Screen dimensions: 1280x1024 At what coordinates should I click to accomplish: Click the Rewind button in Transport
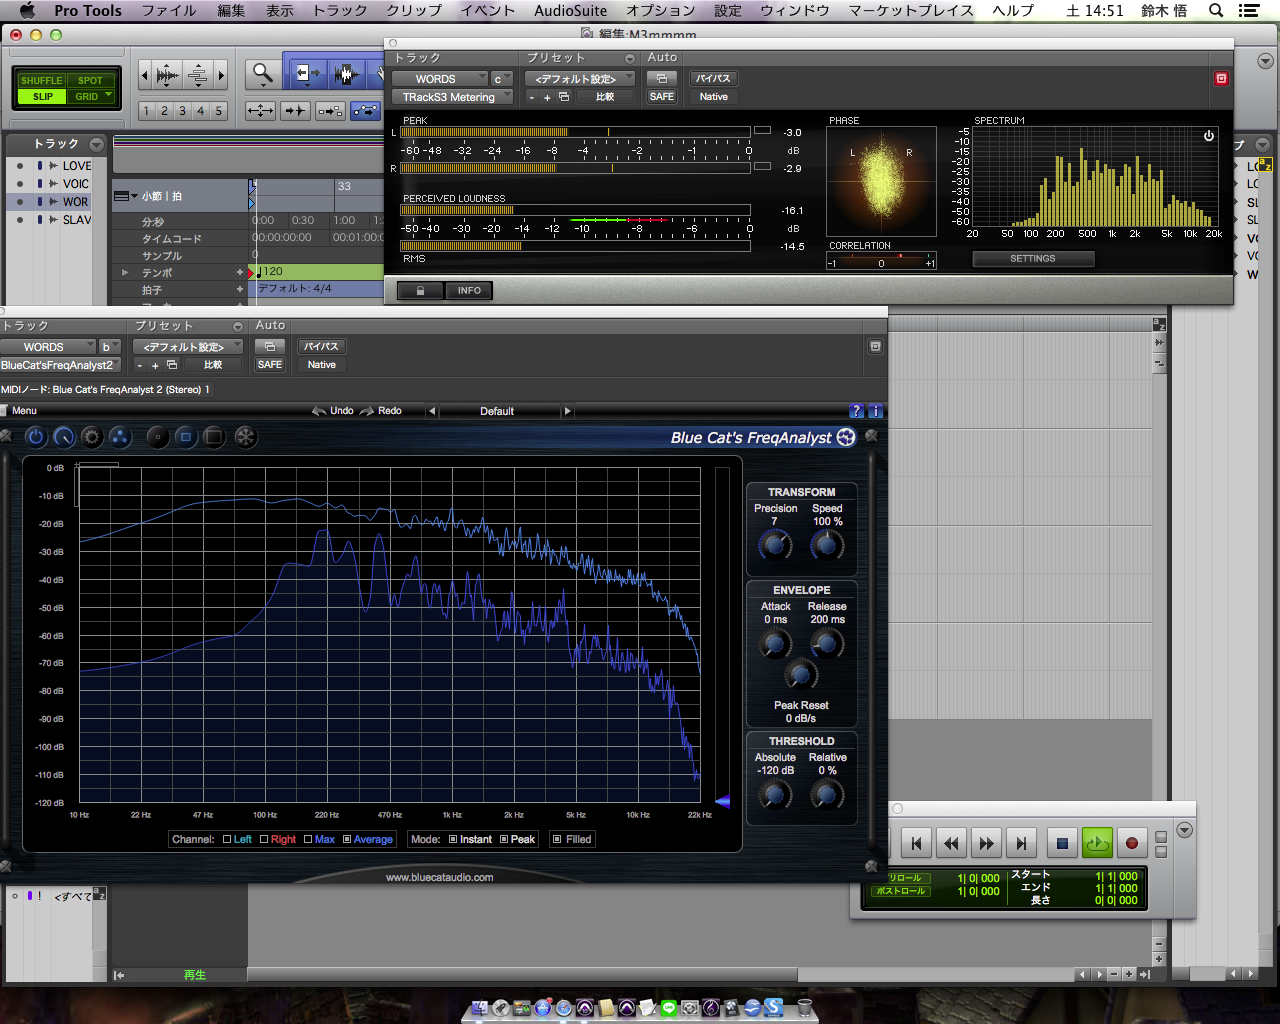point(951,844)
